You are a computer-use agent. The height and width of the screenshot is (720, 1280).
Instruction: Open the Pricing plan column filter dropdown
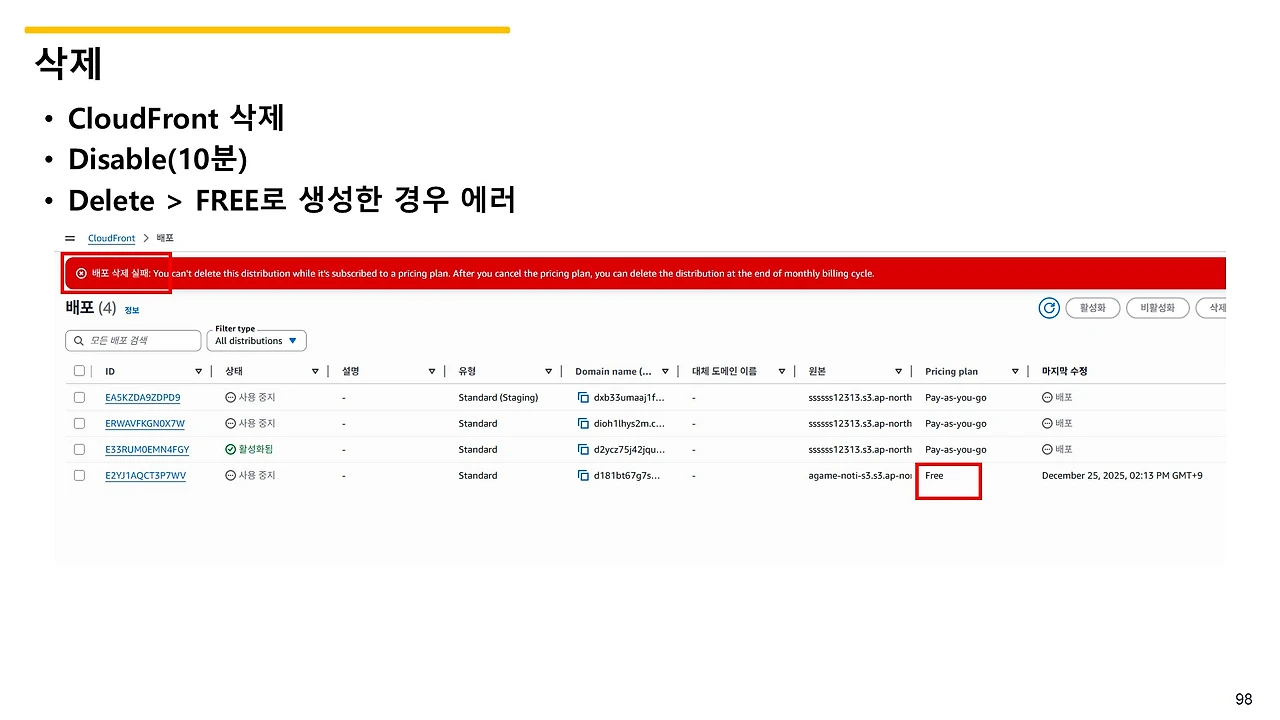[x=1015, y=370]
